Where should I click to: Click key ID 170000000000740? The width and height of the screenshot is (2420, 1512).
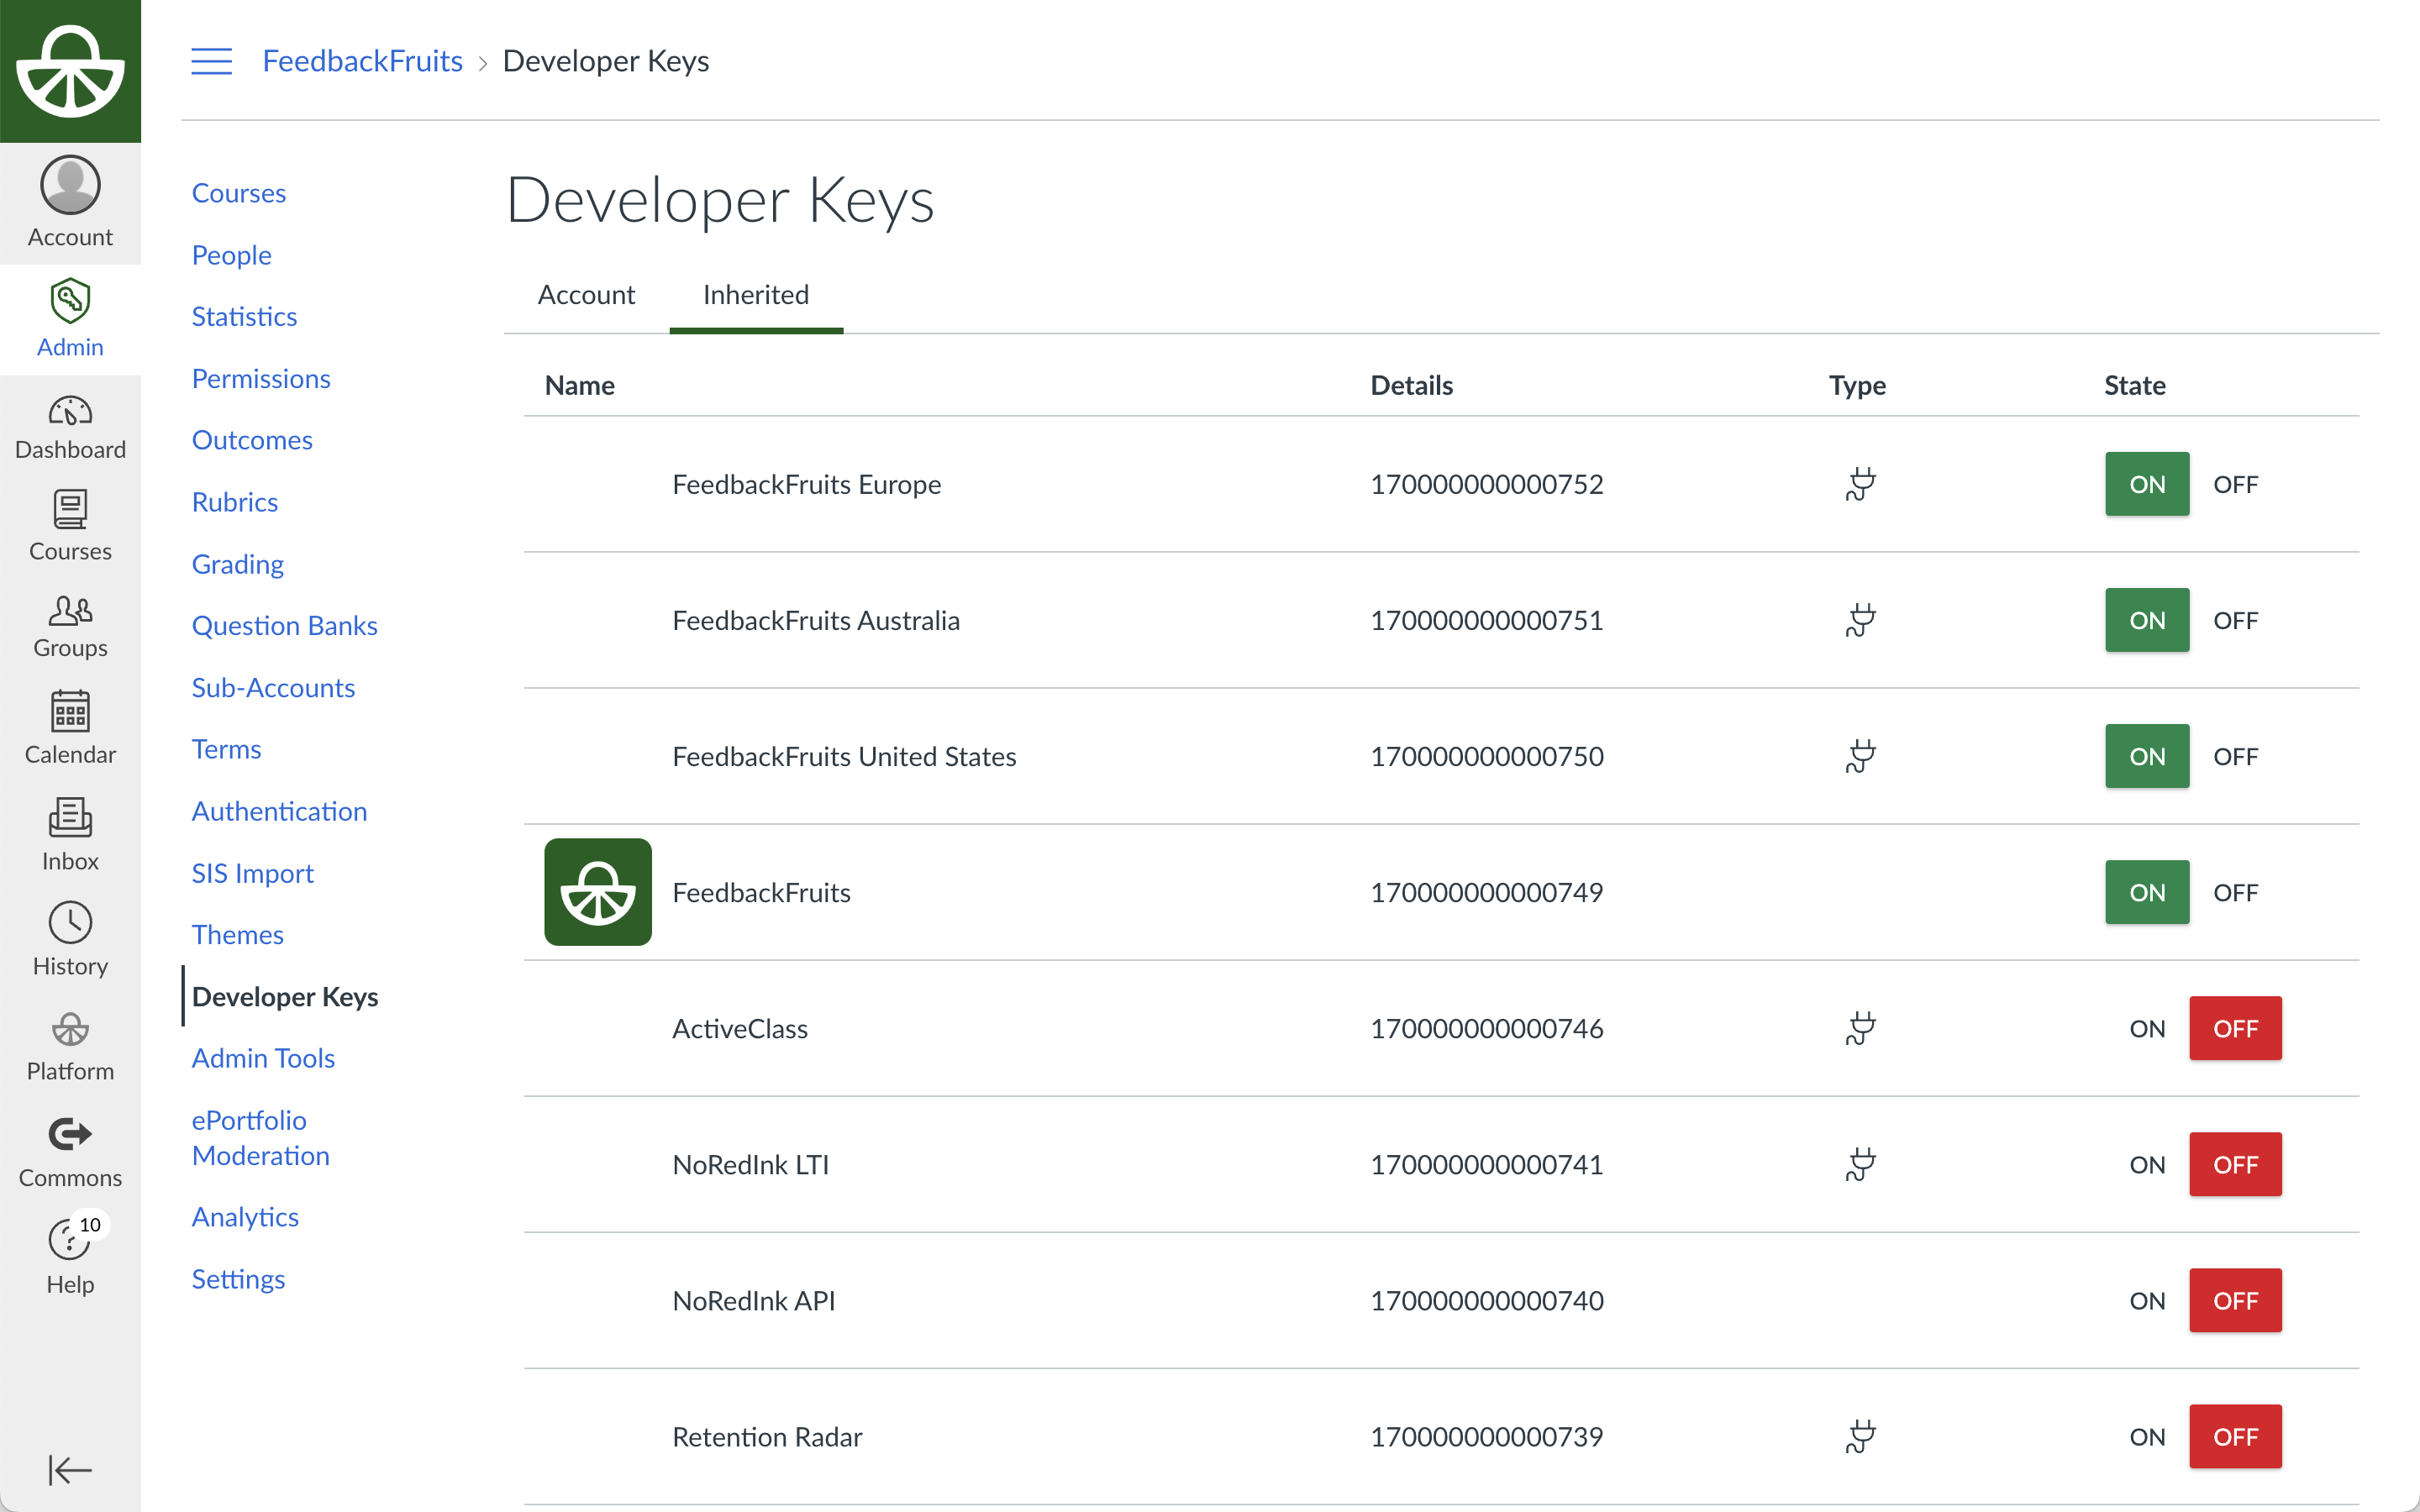1487,1300
